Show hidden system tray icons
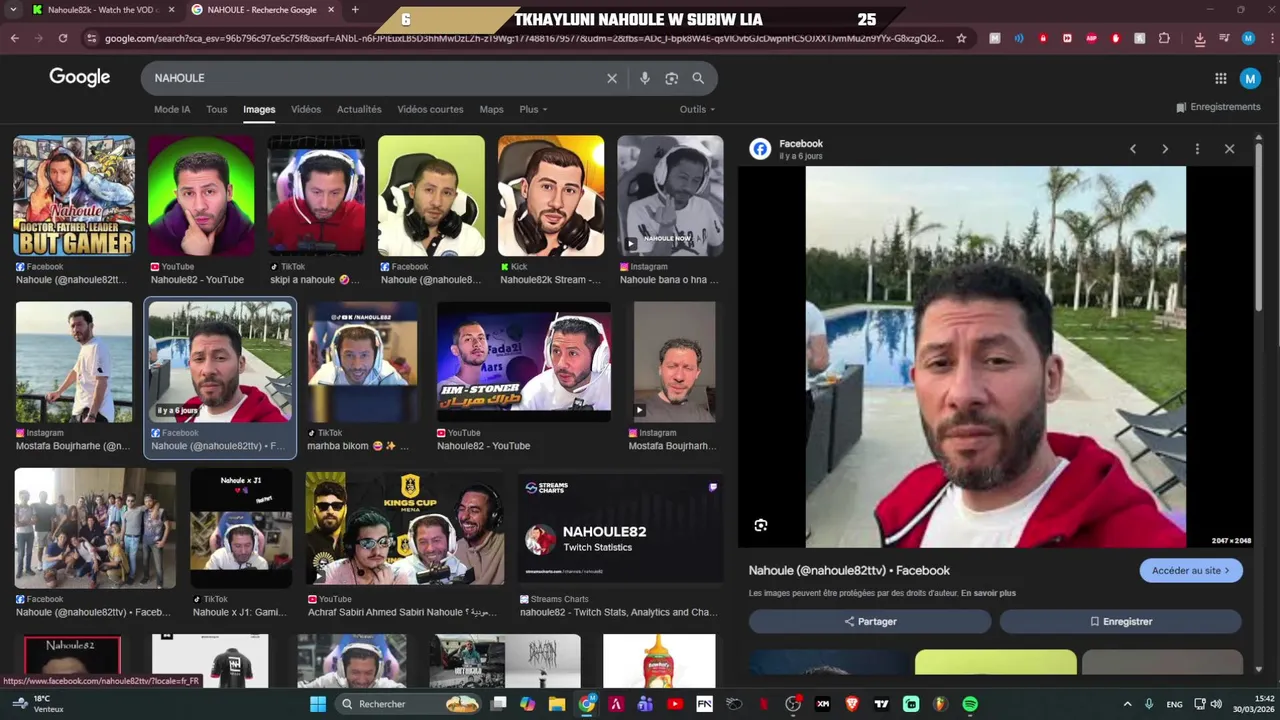The height and width of the screenshot is (720, 1280). click(x=1127, y=704)
